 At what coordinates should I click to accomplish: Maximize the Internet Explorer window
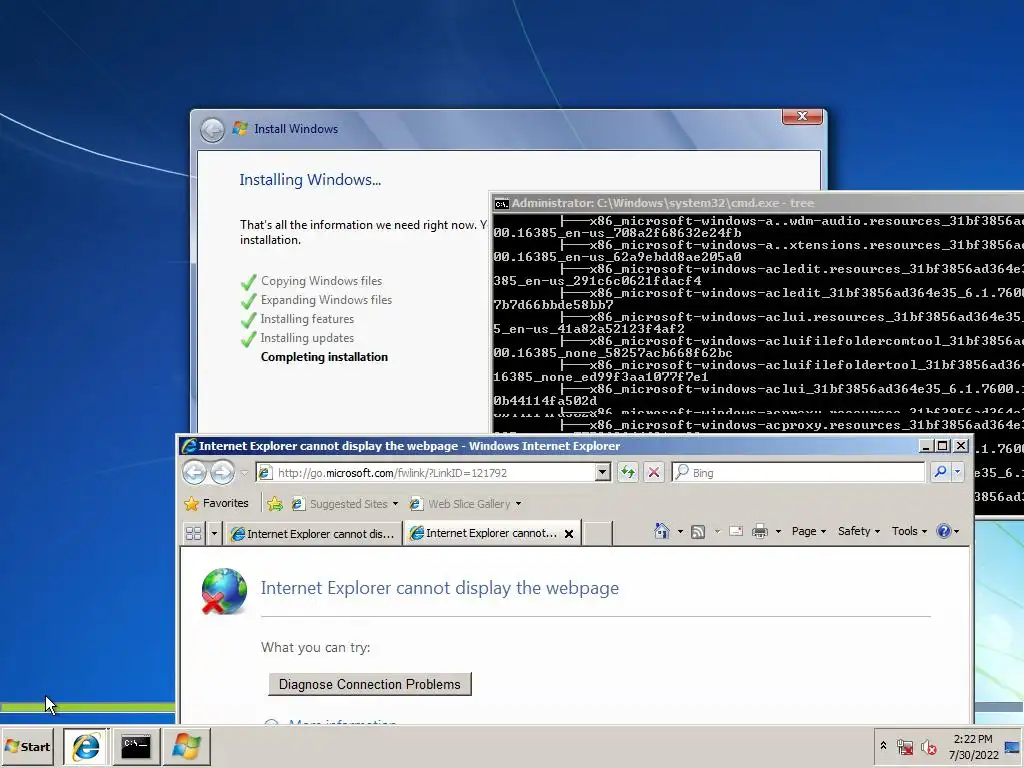pyautogui.click(x=942, y=445)
